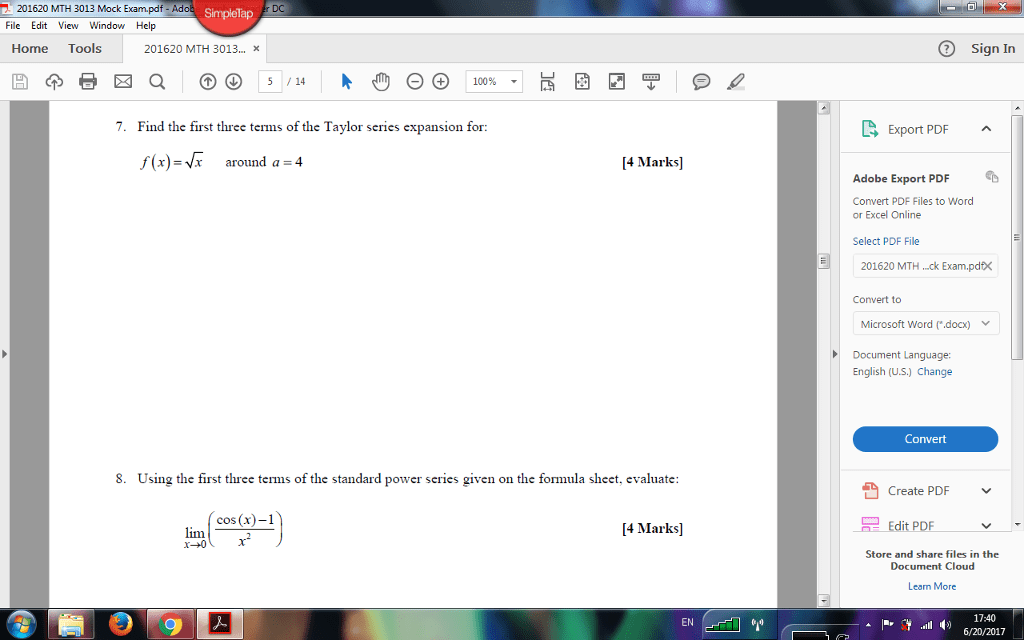Enter full screen mode icon

(616, 82)
